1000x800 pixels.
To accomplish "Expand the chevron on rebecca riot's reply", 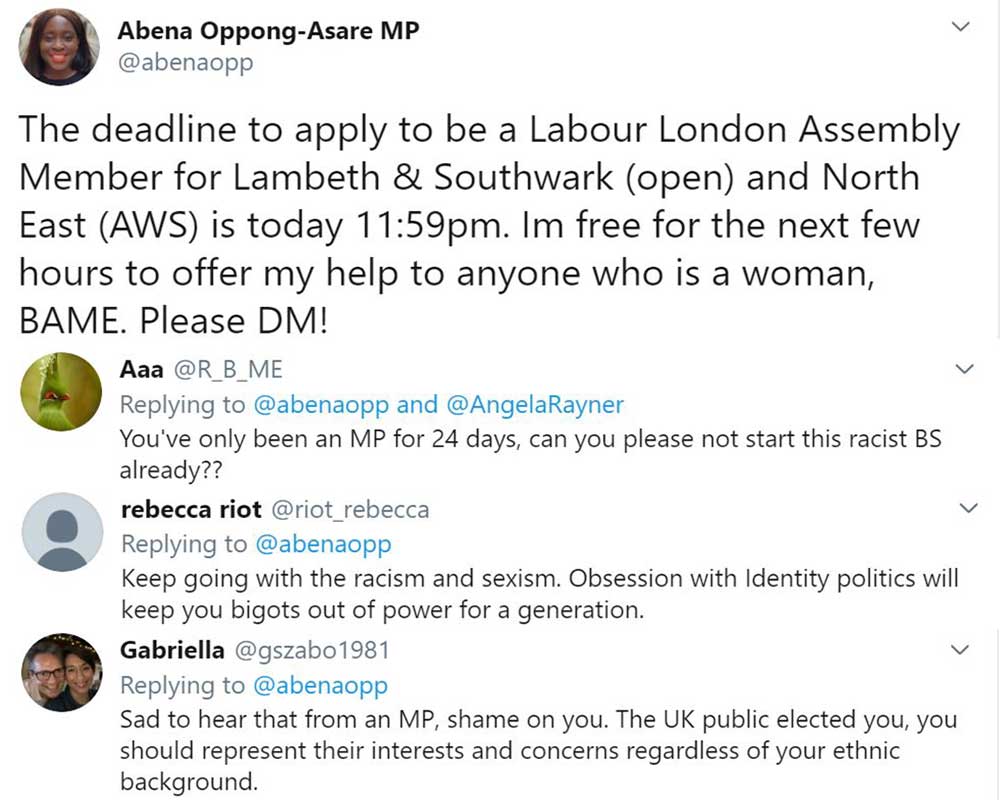I will 965,508.
